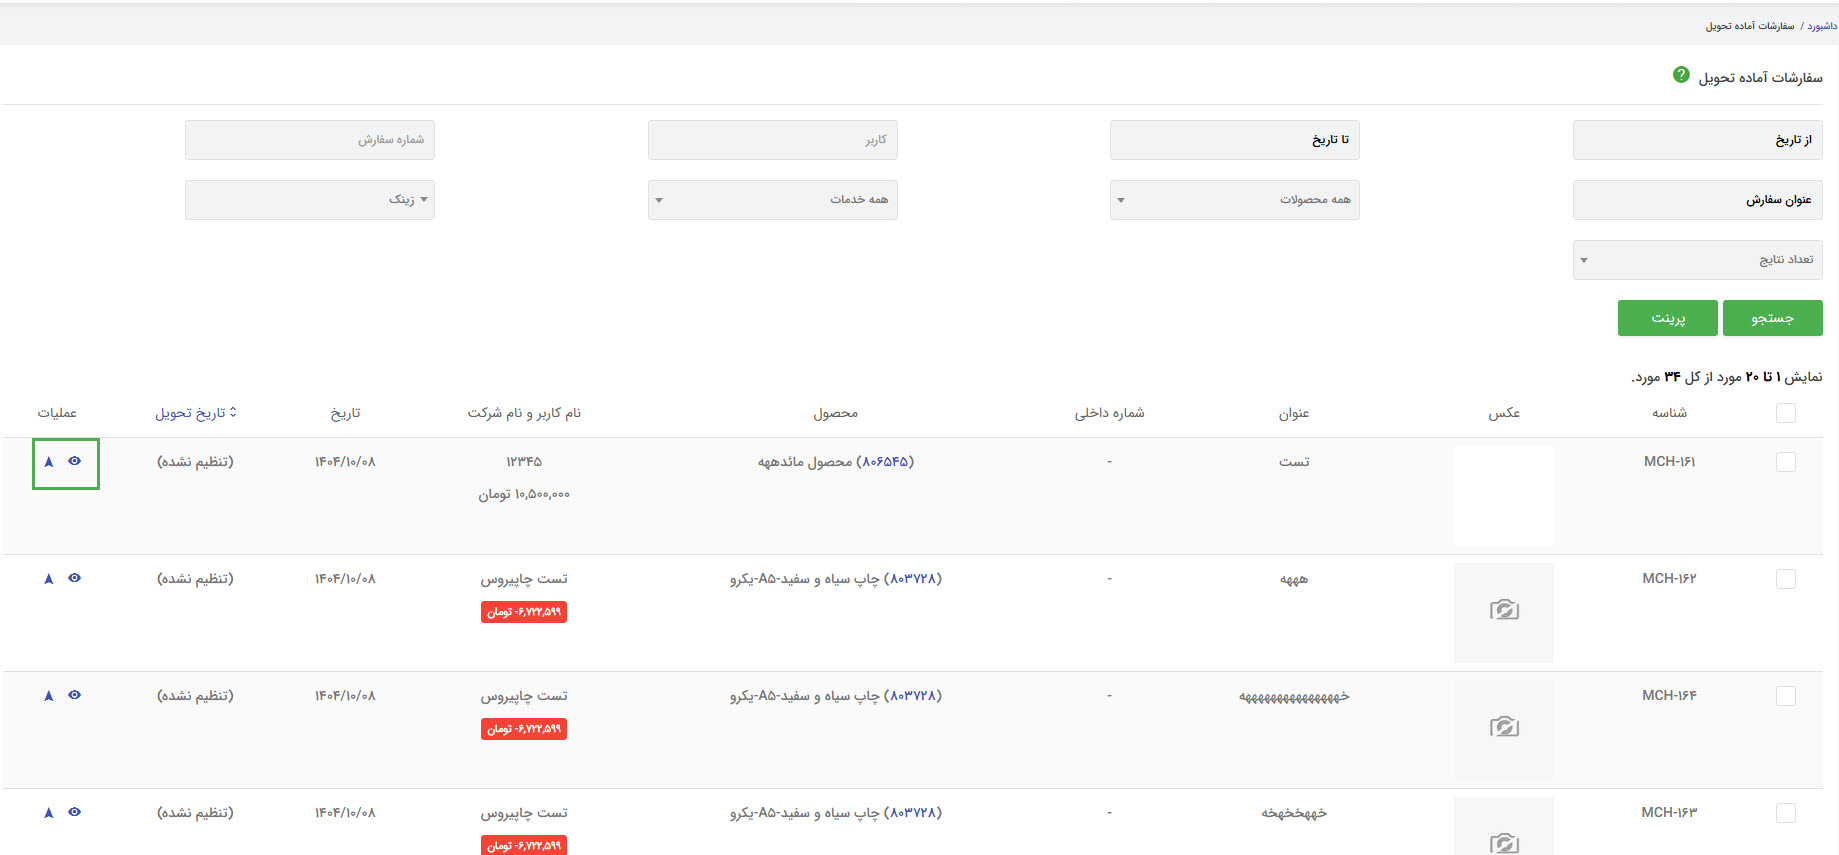This screenshot has height=855, width=1839.
Task: Open the تعداد نتایج dropdown
Action: pyautogui.click(x=1697, y=260)
